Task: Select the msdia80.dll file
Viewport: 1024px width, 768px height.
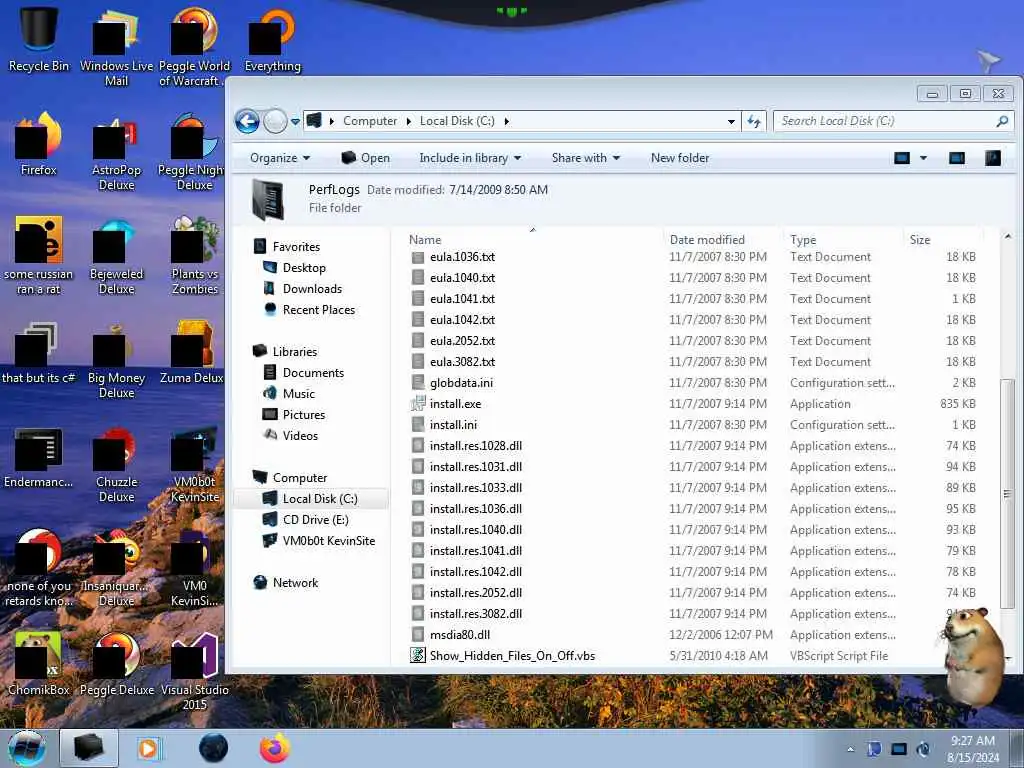Action: [460, 635]
